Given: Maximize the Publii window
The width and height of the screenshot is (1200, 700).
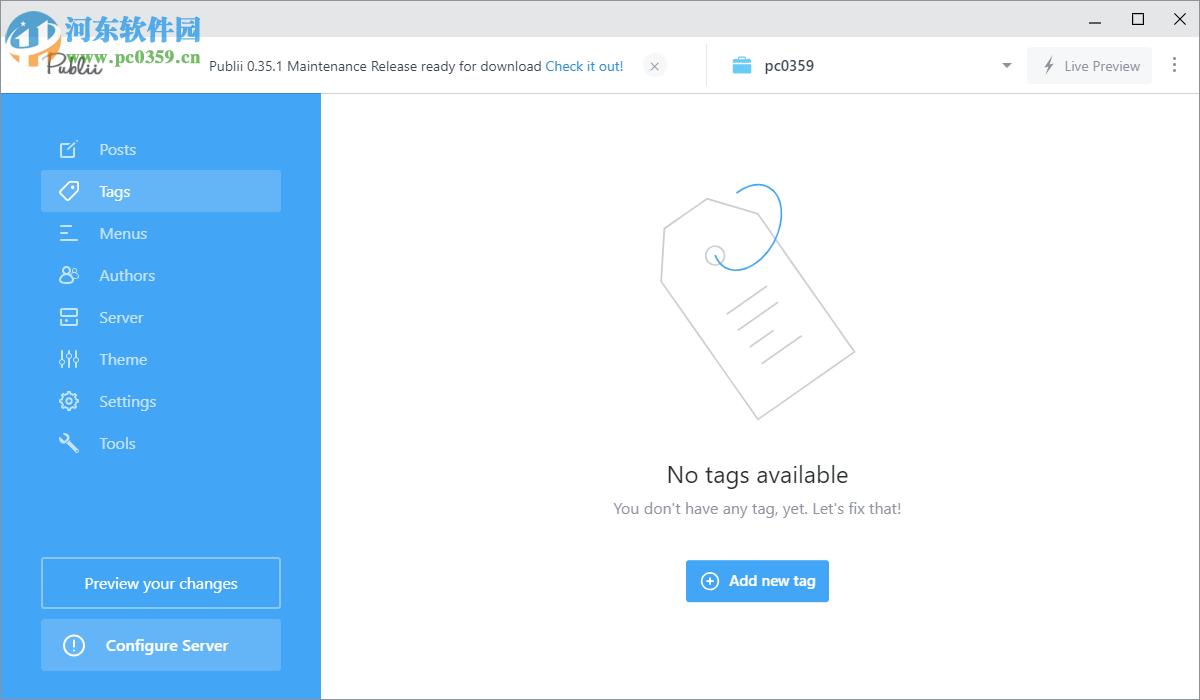Looking at the screenshot, I should (x=1138, y=19).
